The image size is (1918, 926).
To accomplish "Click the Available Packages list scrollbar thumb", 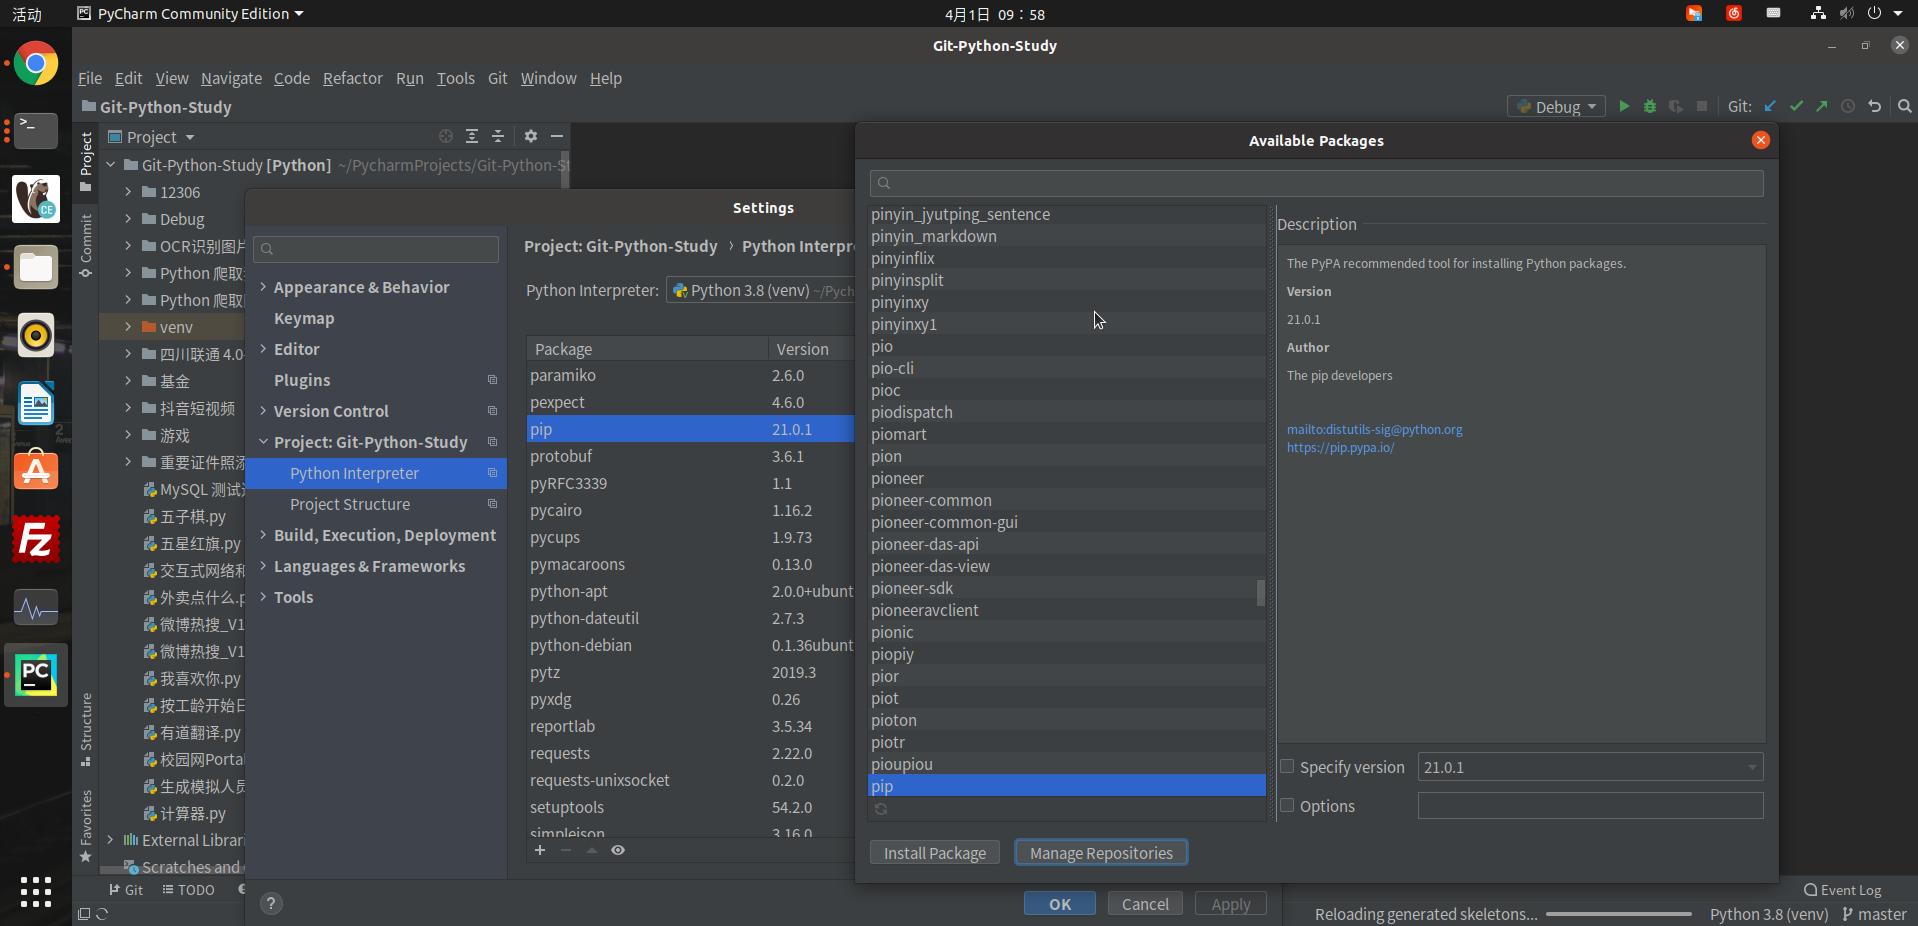I will click(x=1261, y=592).
